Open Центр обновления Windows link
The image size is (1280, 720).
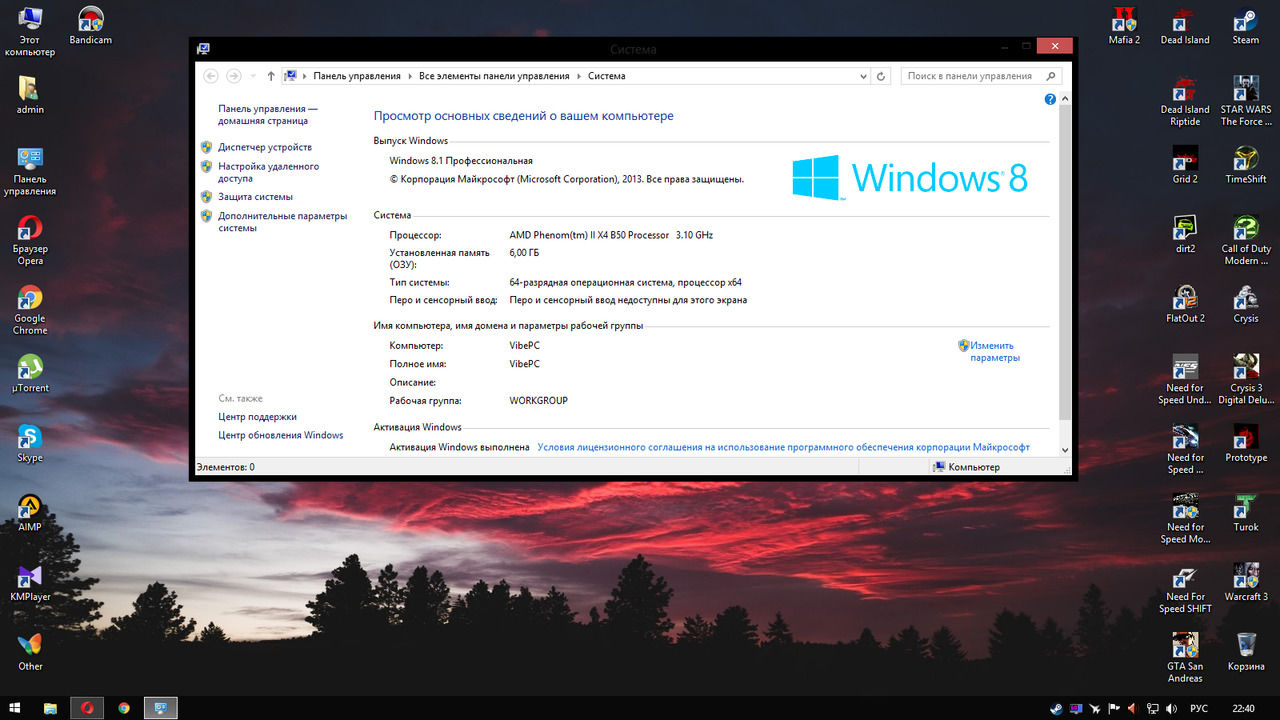[x=281, y=435]
